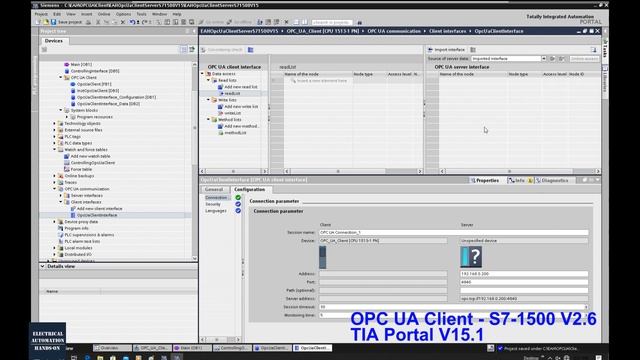Click the Search in project box
The image size is (640, 360).
332,22
